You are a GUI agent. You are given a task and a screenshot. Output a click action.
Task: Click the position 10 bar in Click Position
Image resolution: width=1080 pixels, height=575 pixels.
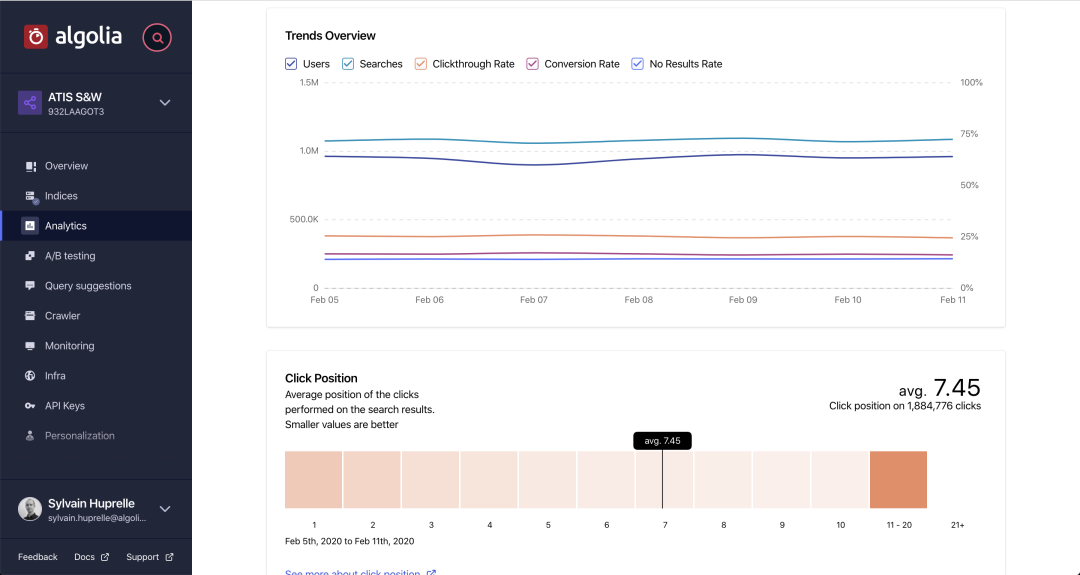(x=840, y=480)
